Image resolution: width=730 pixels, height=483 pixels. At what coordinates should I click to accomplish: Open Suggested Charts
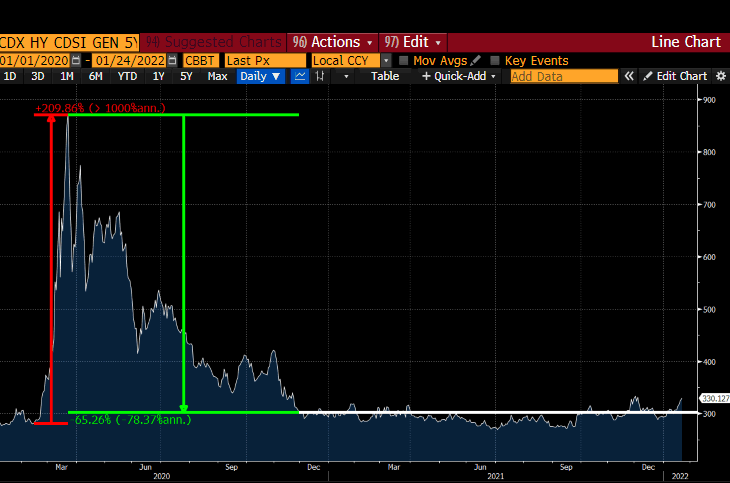213,42
